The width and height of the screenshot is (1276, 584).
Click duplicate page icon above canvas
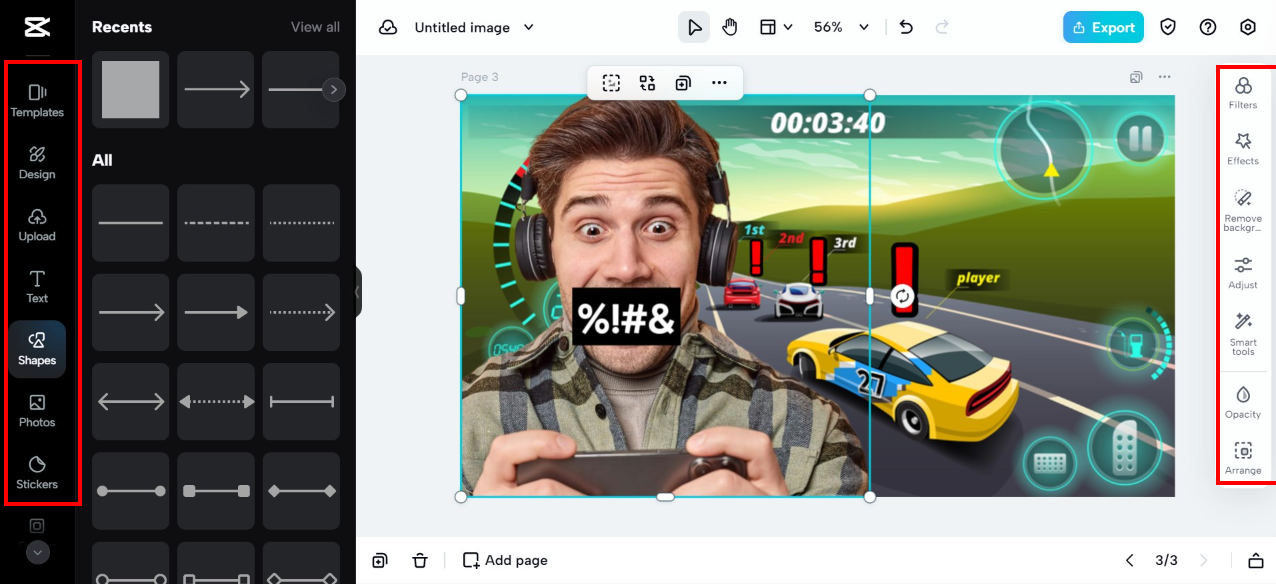click(x=1136, y=77)
